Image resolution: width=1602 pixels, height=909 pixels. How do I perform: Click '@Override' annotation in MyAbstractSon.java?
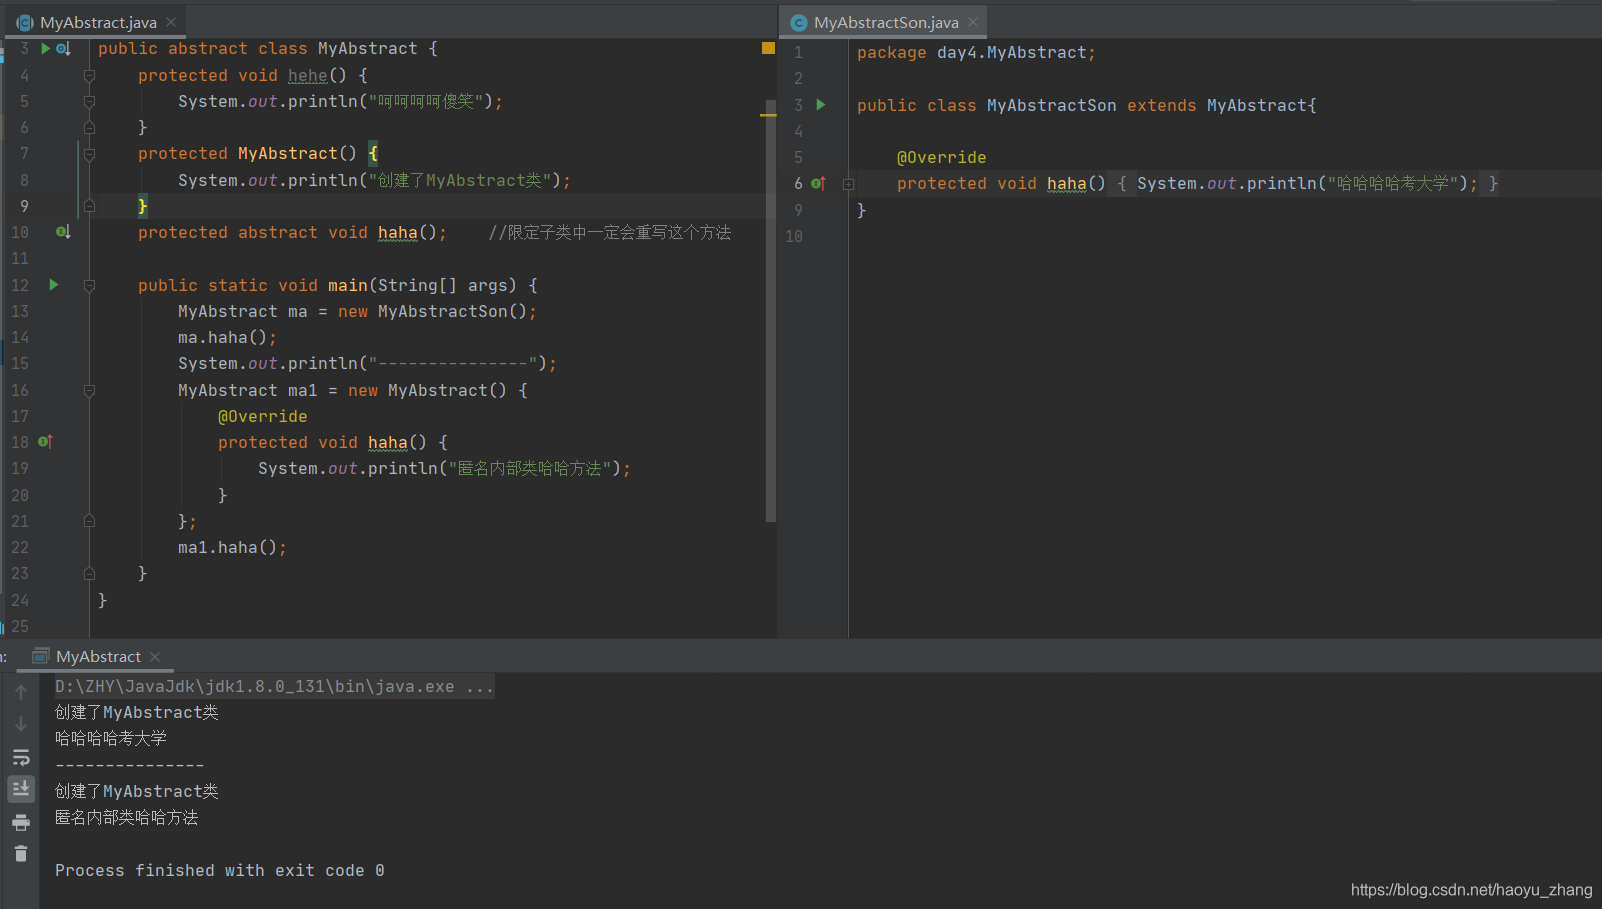(x=941, y=157)
